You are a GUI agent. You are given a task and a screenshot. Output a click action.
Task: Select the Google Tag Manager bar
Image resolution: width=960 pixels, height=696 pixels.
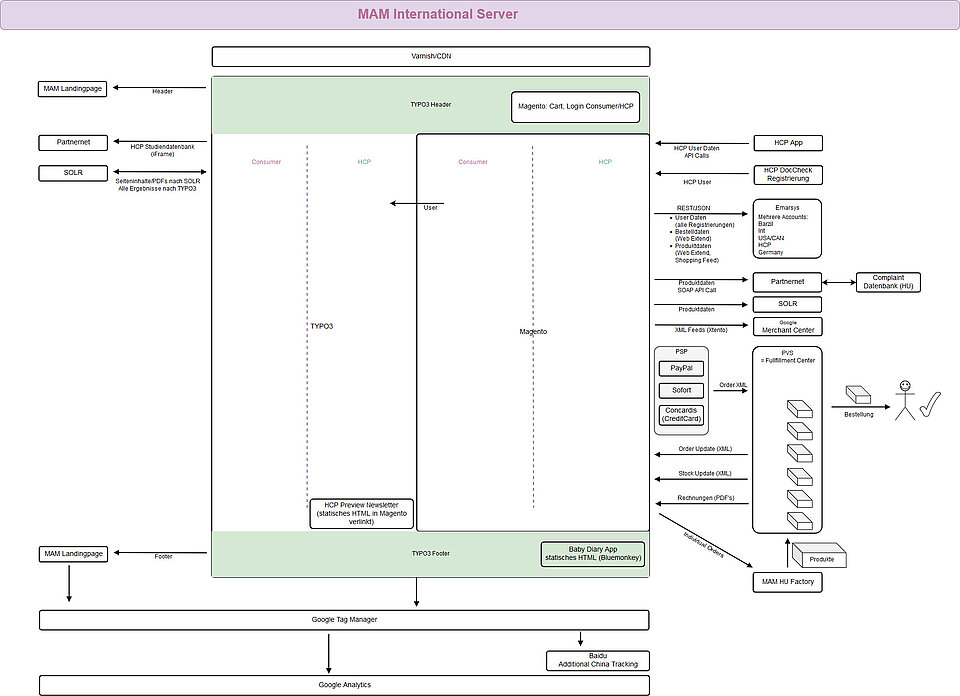click(x=344, y=620)
